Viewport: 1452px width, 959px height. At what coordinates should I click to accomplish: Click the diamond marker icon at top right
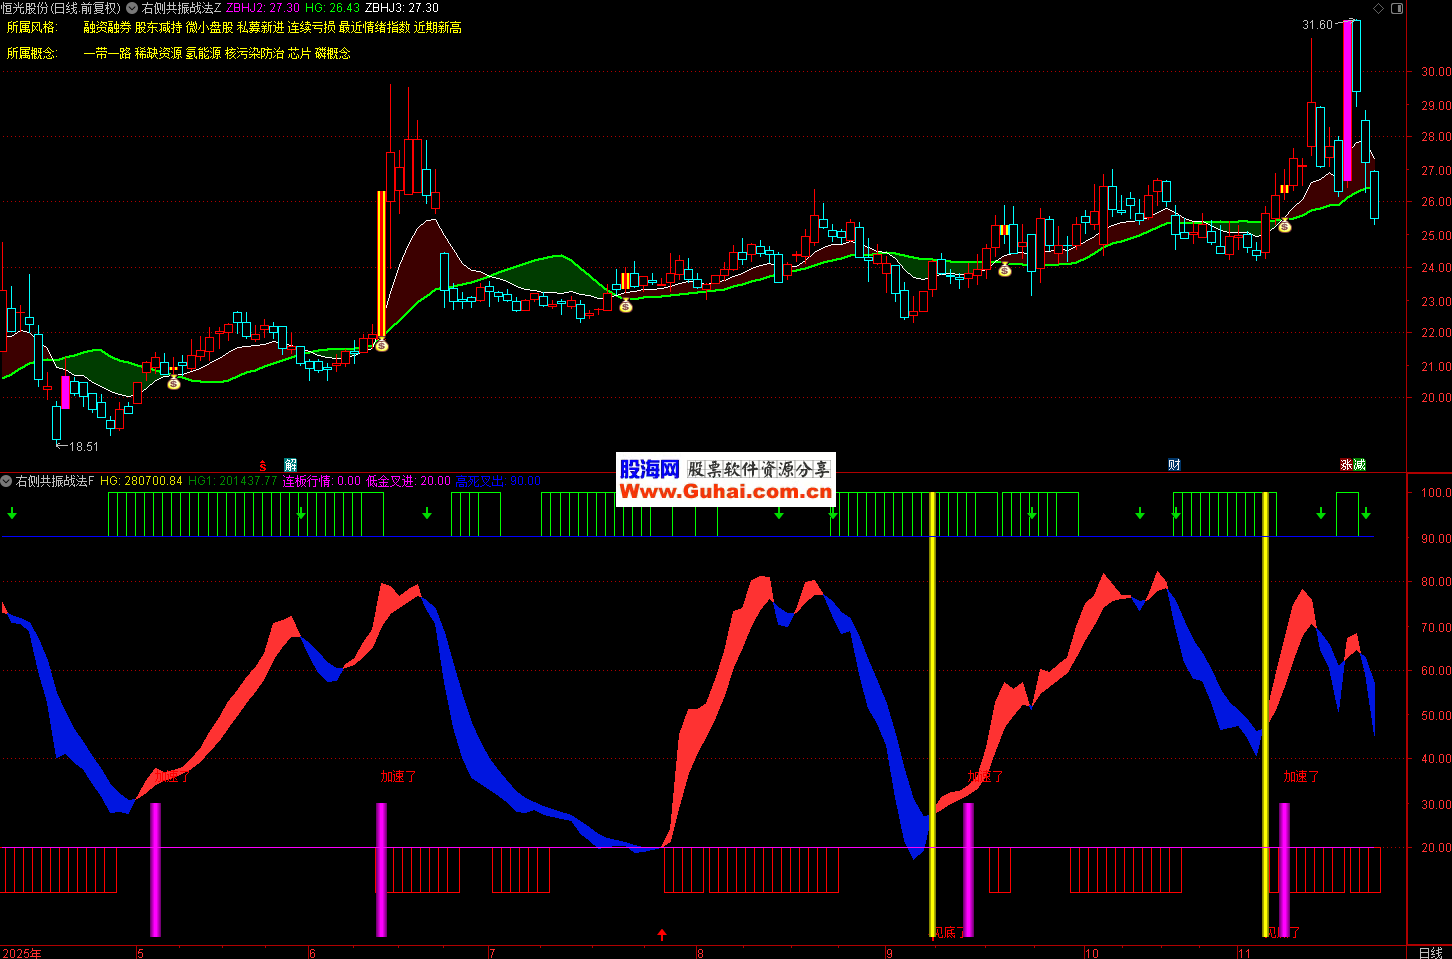point(1378,8)
